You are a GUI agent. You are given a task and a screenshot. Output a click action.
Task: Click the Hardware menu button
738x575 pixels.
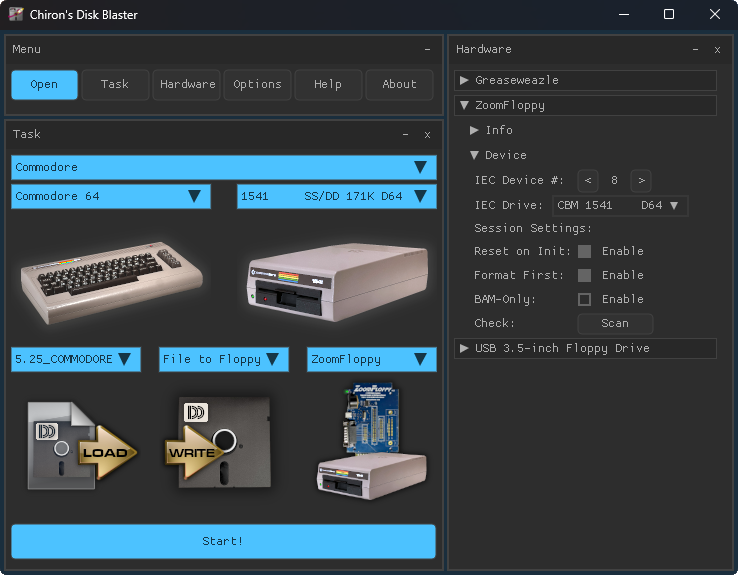186,85
